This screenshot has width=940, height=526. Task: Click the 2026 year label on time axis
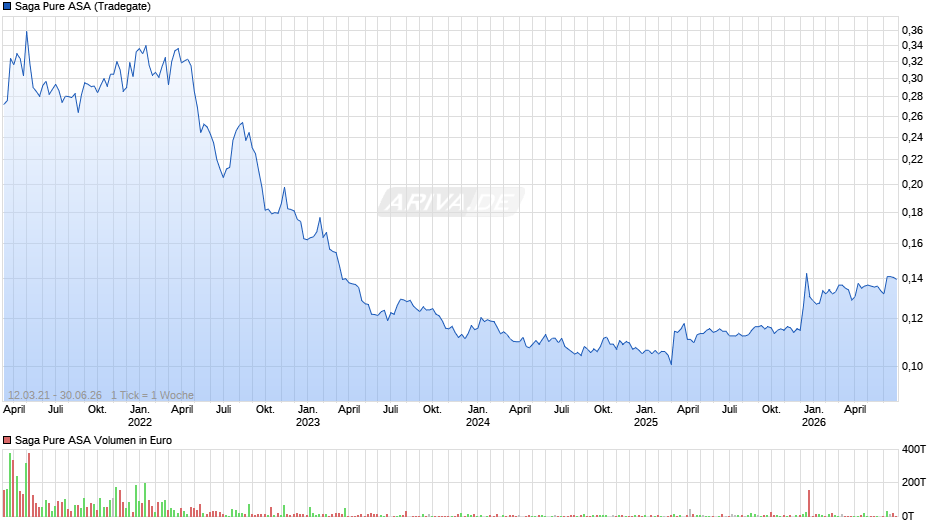click(x=814, y=422)
